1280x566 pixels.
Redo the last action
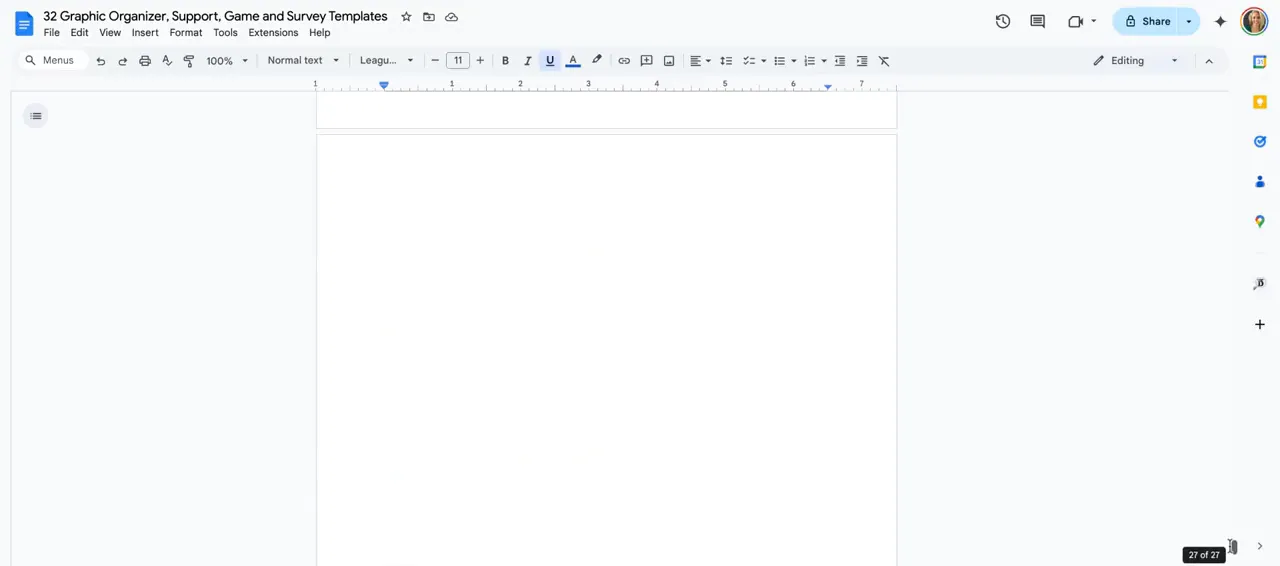point(122,61)
